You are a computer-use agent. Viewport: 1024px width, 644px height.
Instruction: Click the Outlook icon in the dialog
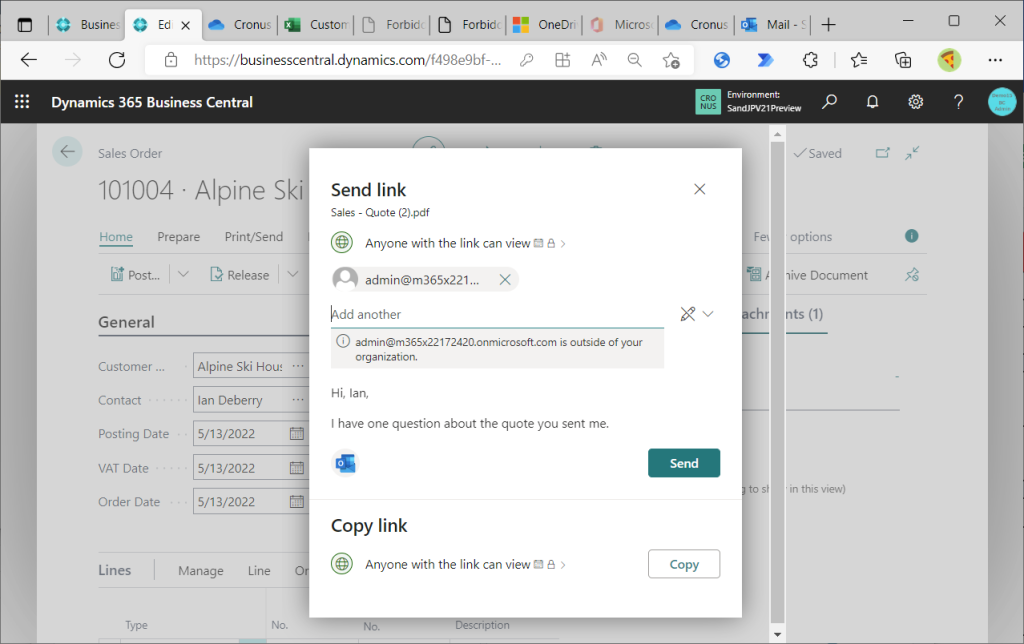coord(345,463)
